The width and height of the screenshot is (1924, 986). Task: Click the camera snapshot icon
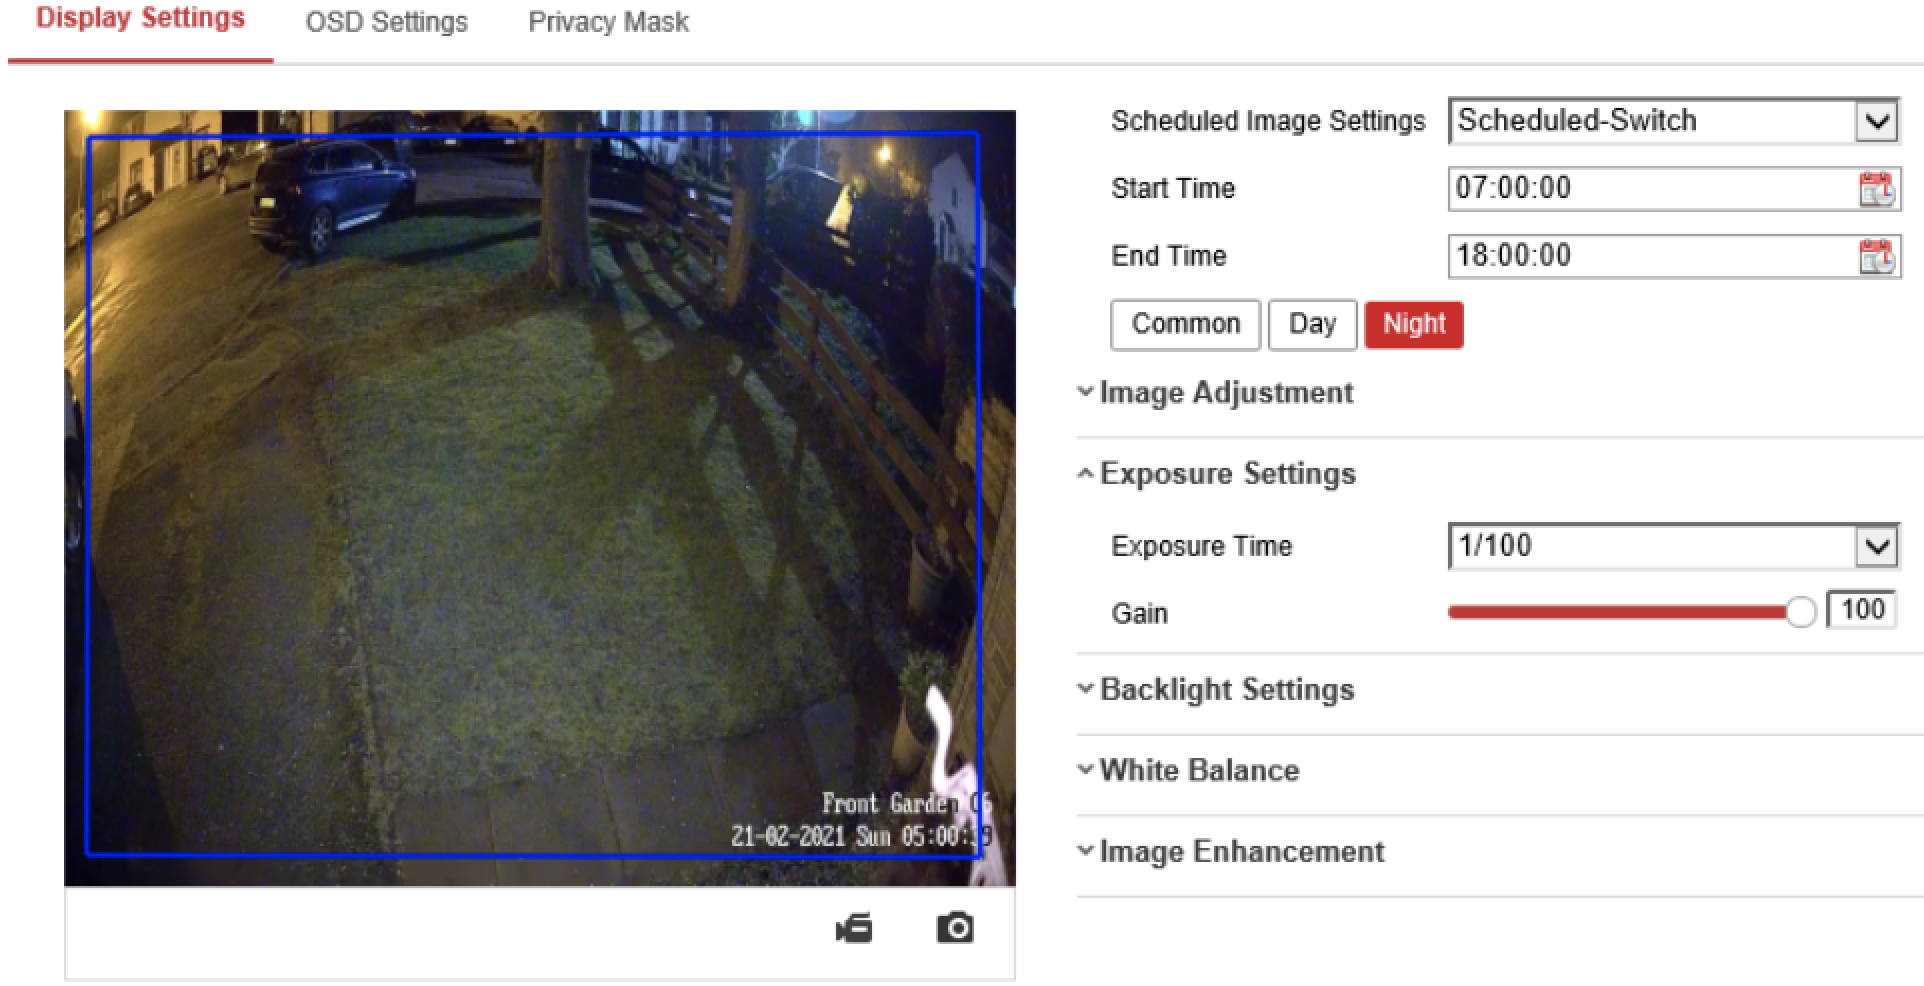click(x=955, y=928)
